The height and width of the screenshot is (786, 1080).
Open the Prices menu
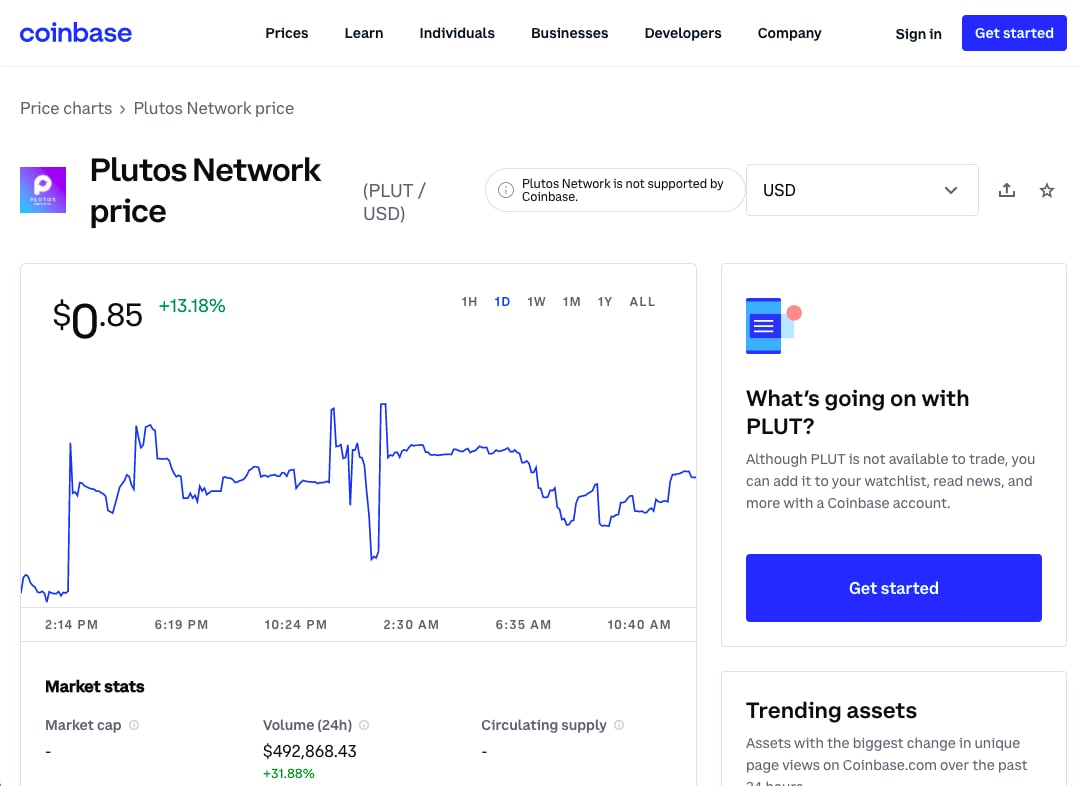pyautogui.click(x=287, y=33)
